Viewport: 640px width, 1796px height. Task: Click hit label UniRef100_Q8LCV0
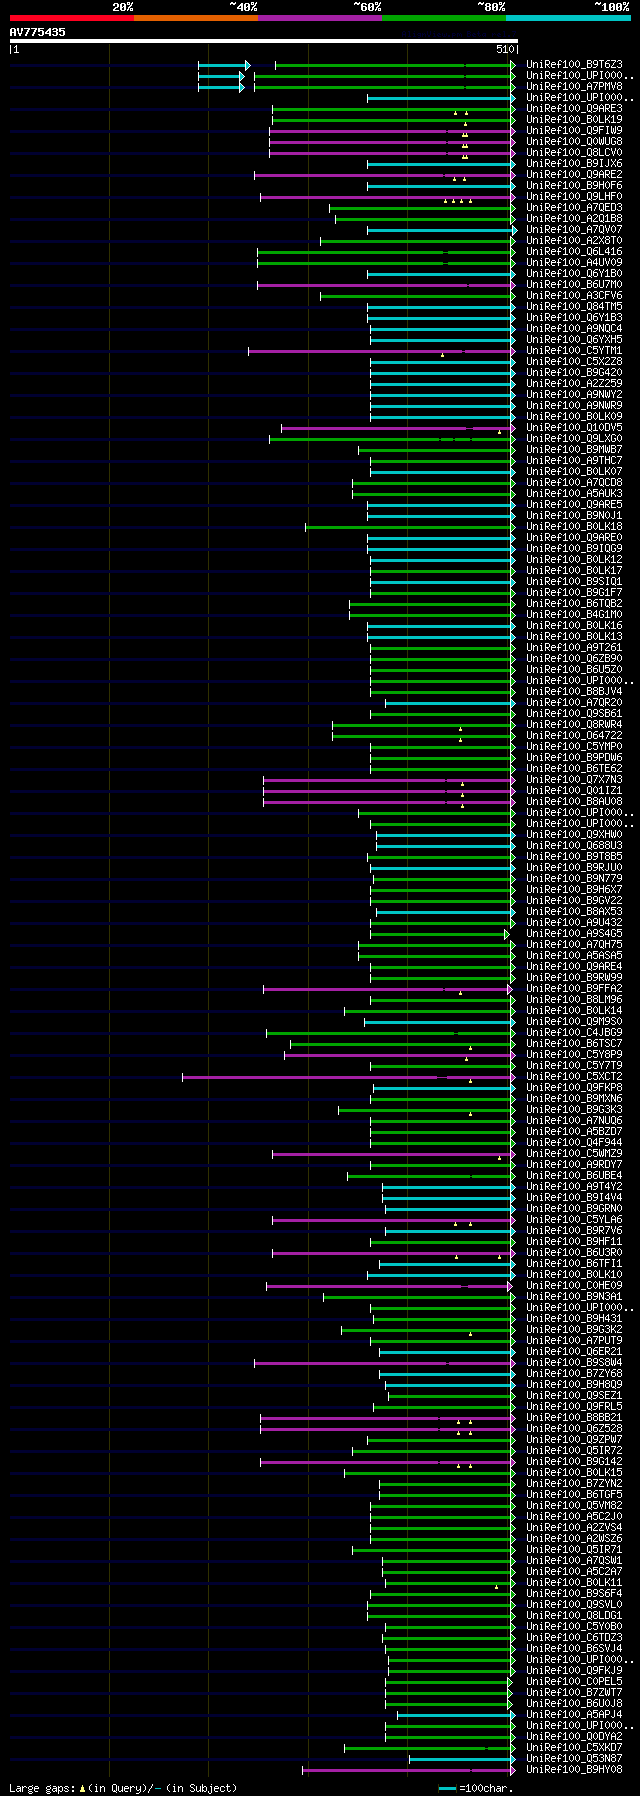click(574, 153)
